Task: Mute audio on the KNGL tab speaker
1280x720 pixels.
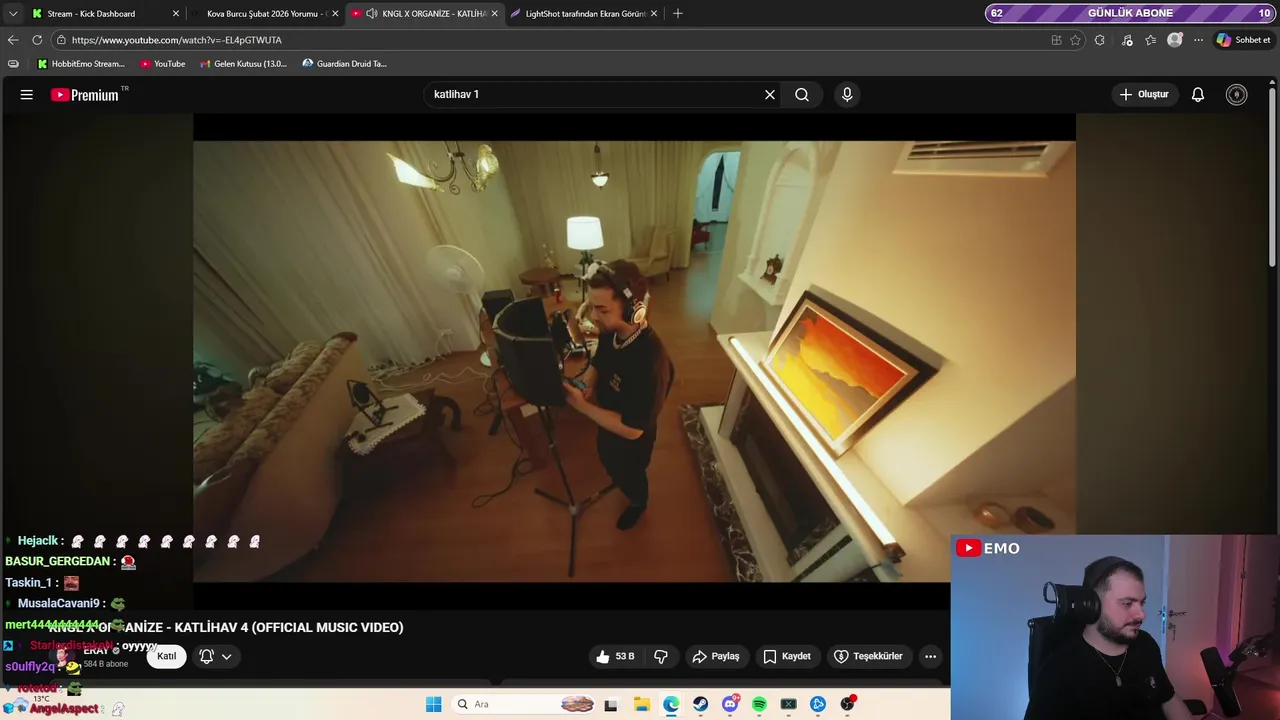Action: (372, 13)
